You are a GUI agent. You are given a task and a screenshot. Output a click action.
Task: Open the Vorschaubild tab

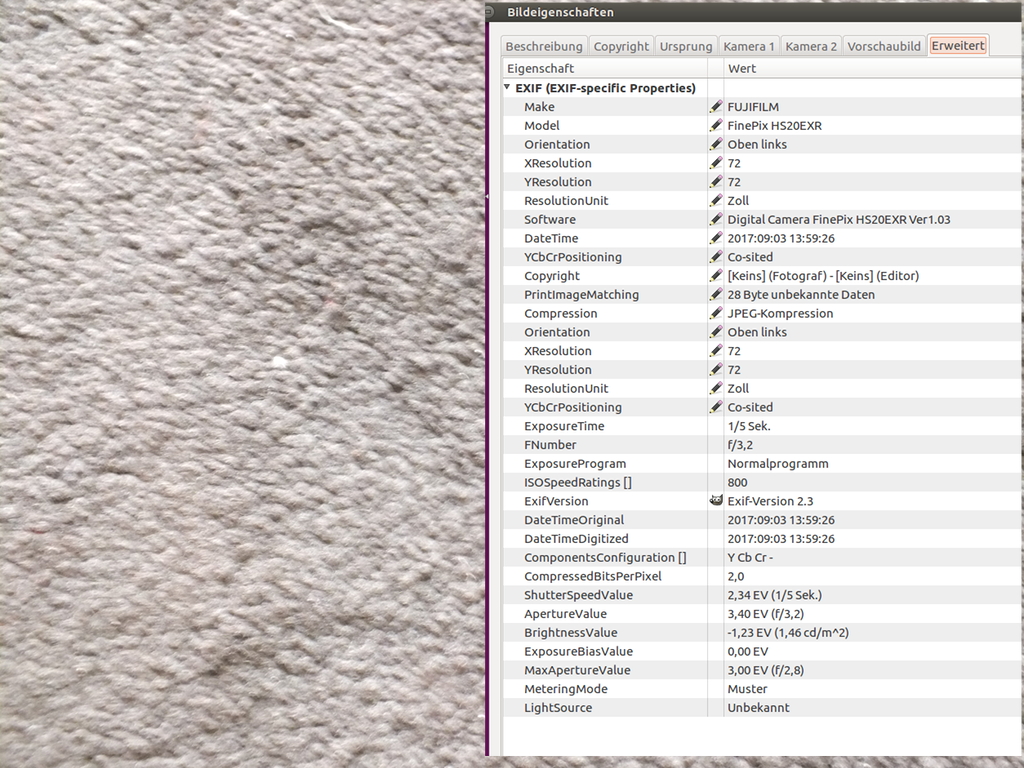(884, 46)
